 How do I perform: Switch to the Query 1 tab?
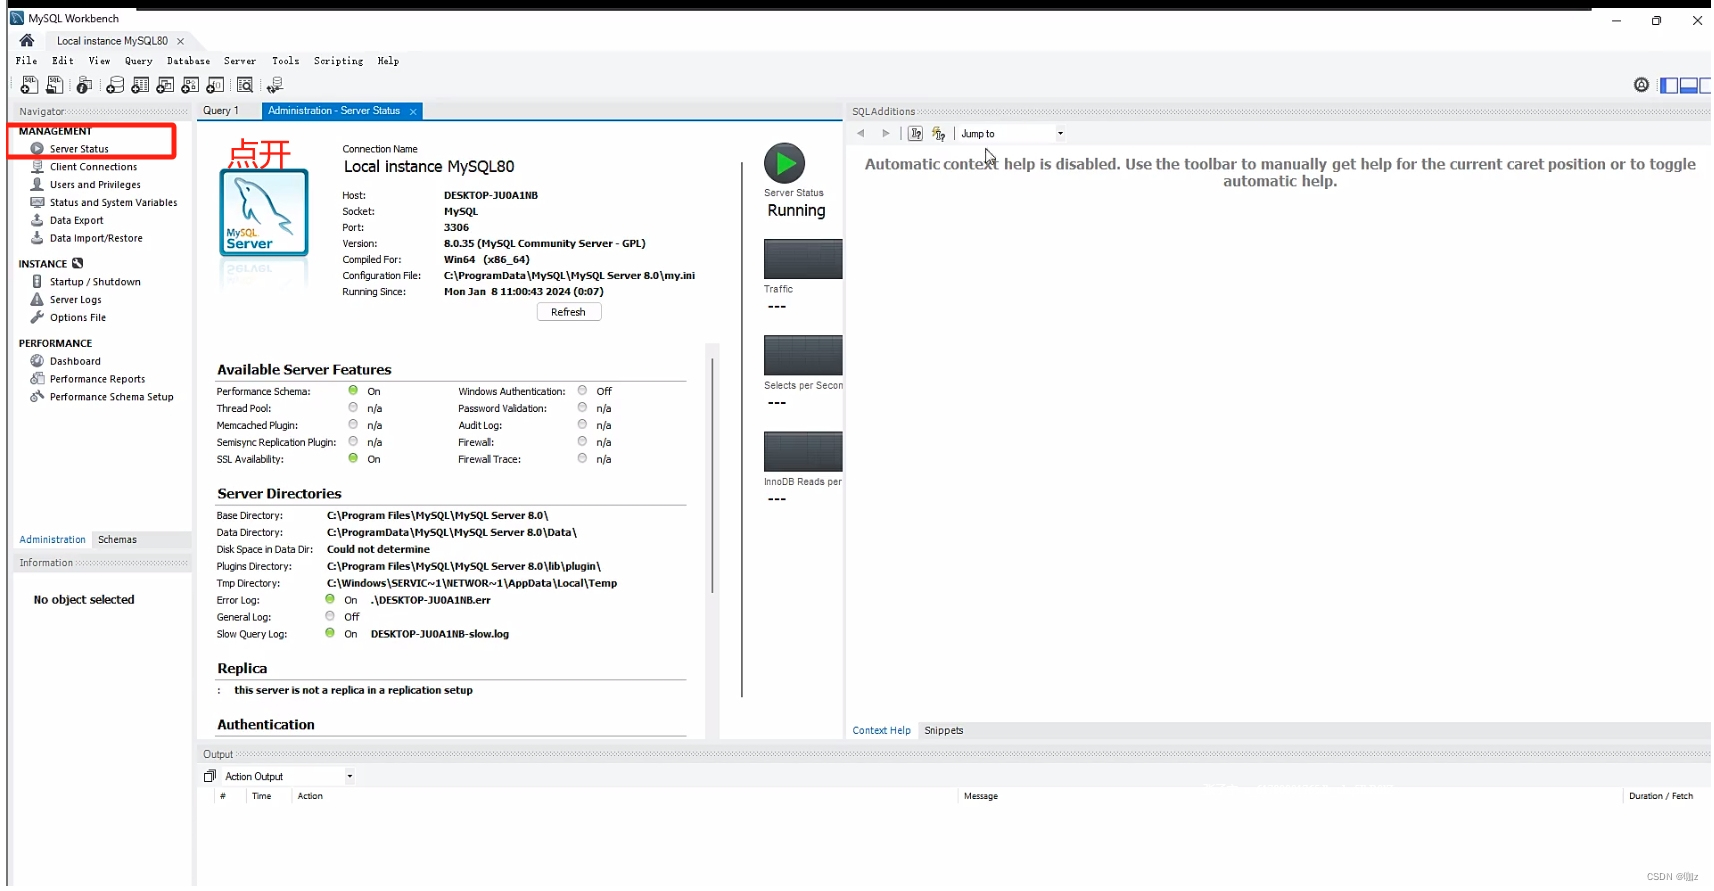coord(221,111)
